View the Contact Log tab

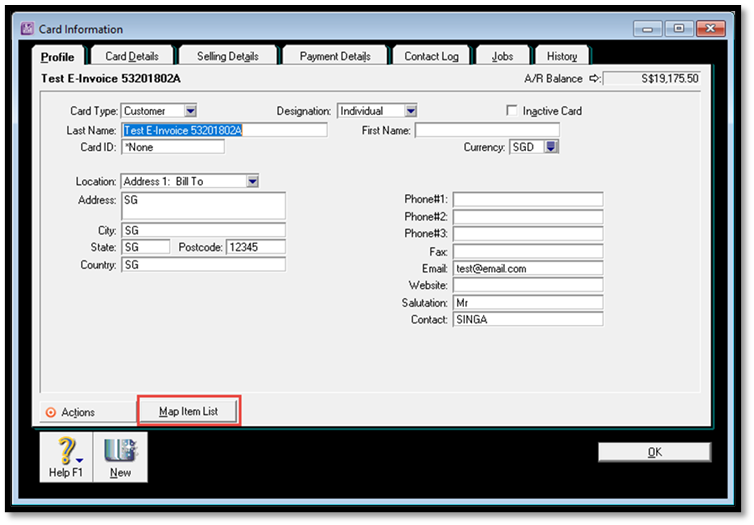[x=431, y=56]
